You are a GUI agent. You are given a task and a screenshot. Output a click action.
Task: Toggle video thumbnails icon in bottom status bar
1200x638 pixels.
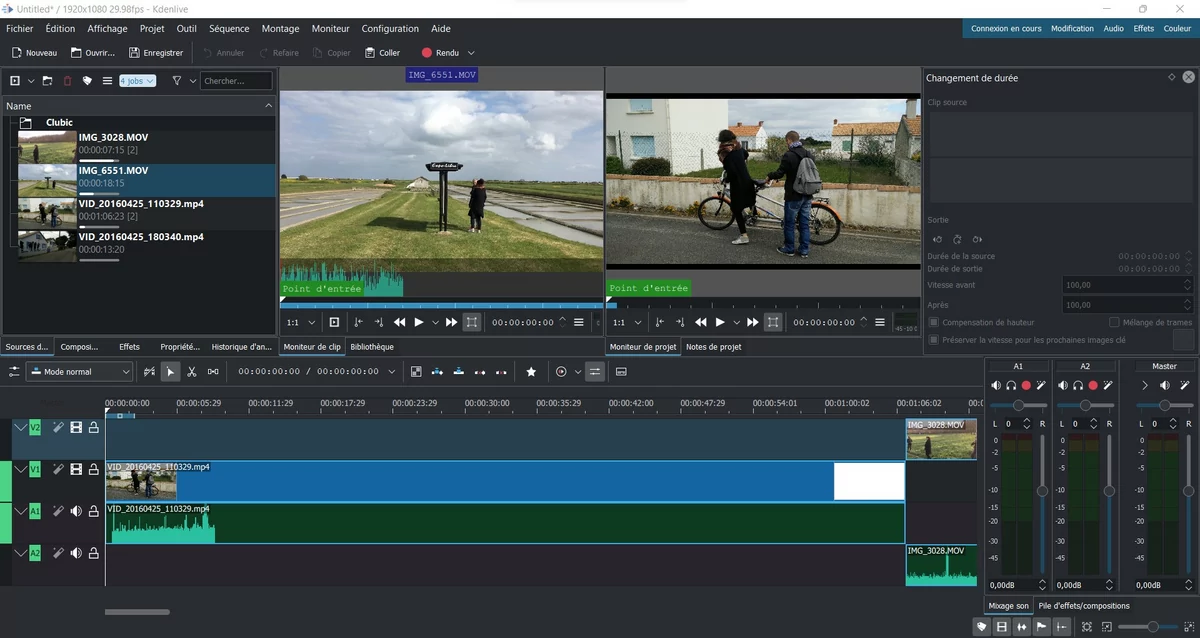[x=1001, y=627]
